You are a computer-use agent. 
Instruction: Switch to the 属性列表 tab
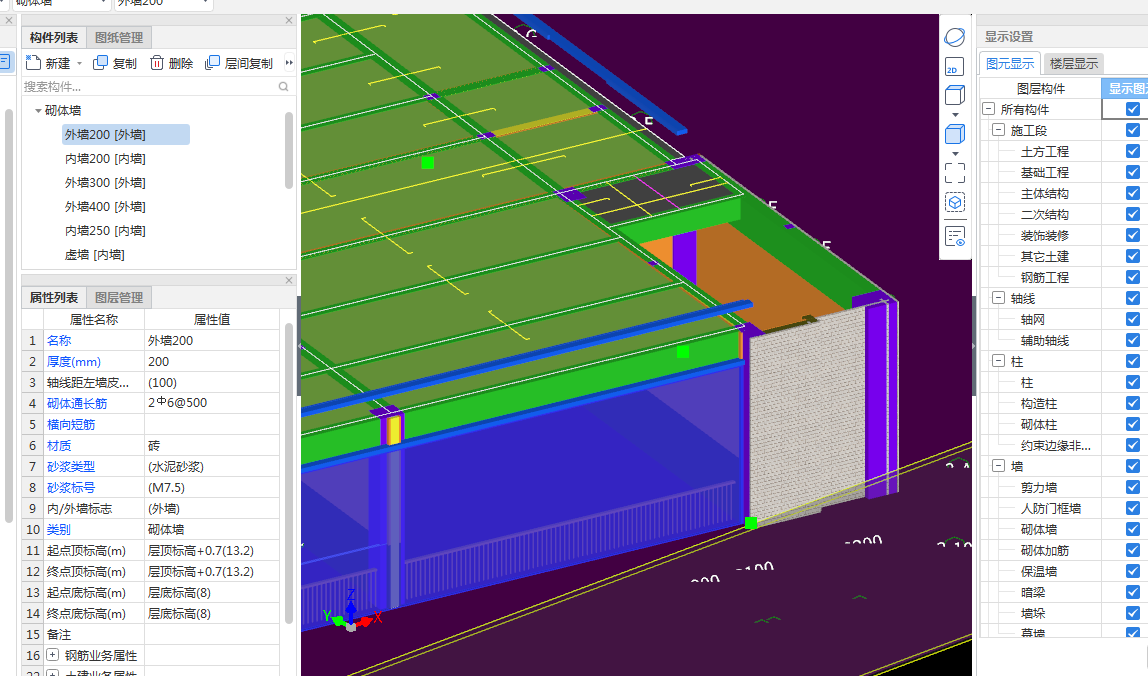53,297
